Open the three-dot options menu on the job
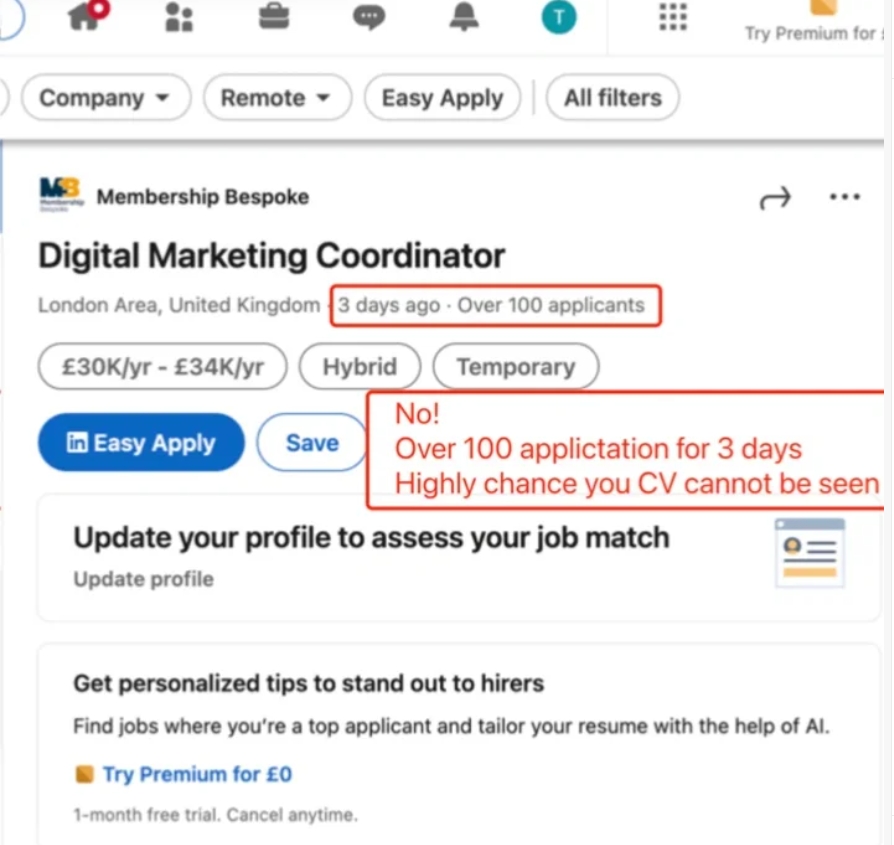The height and width of the screenshot is (845, 894). (845, 197)
